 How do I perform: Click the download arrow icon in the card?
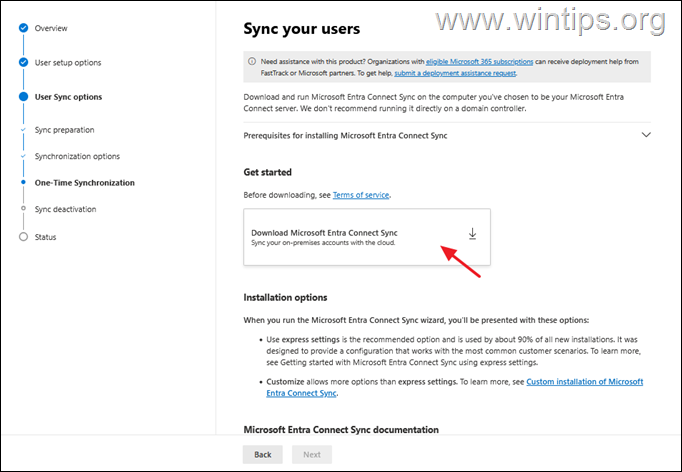pos(472,234)
